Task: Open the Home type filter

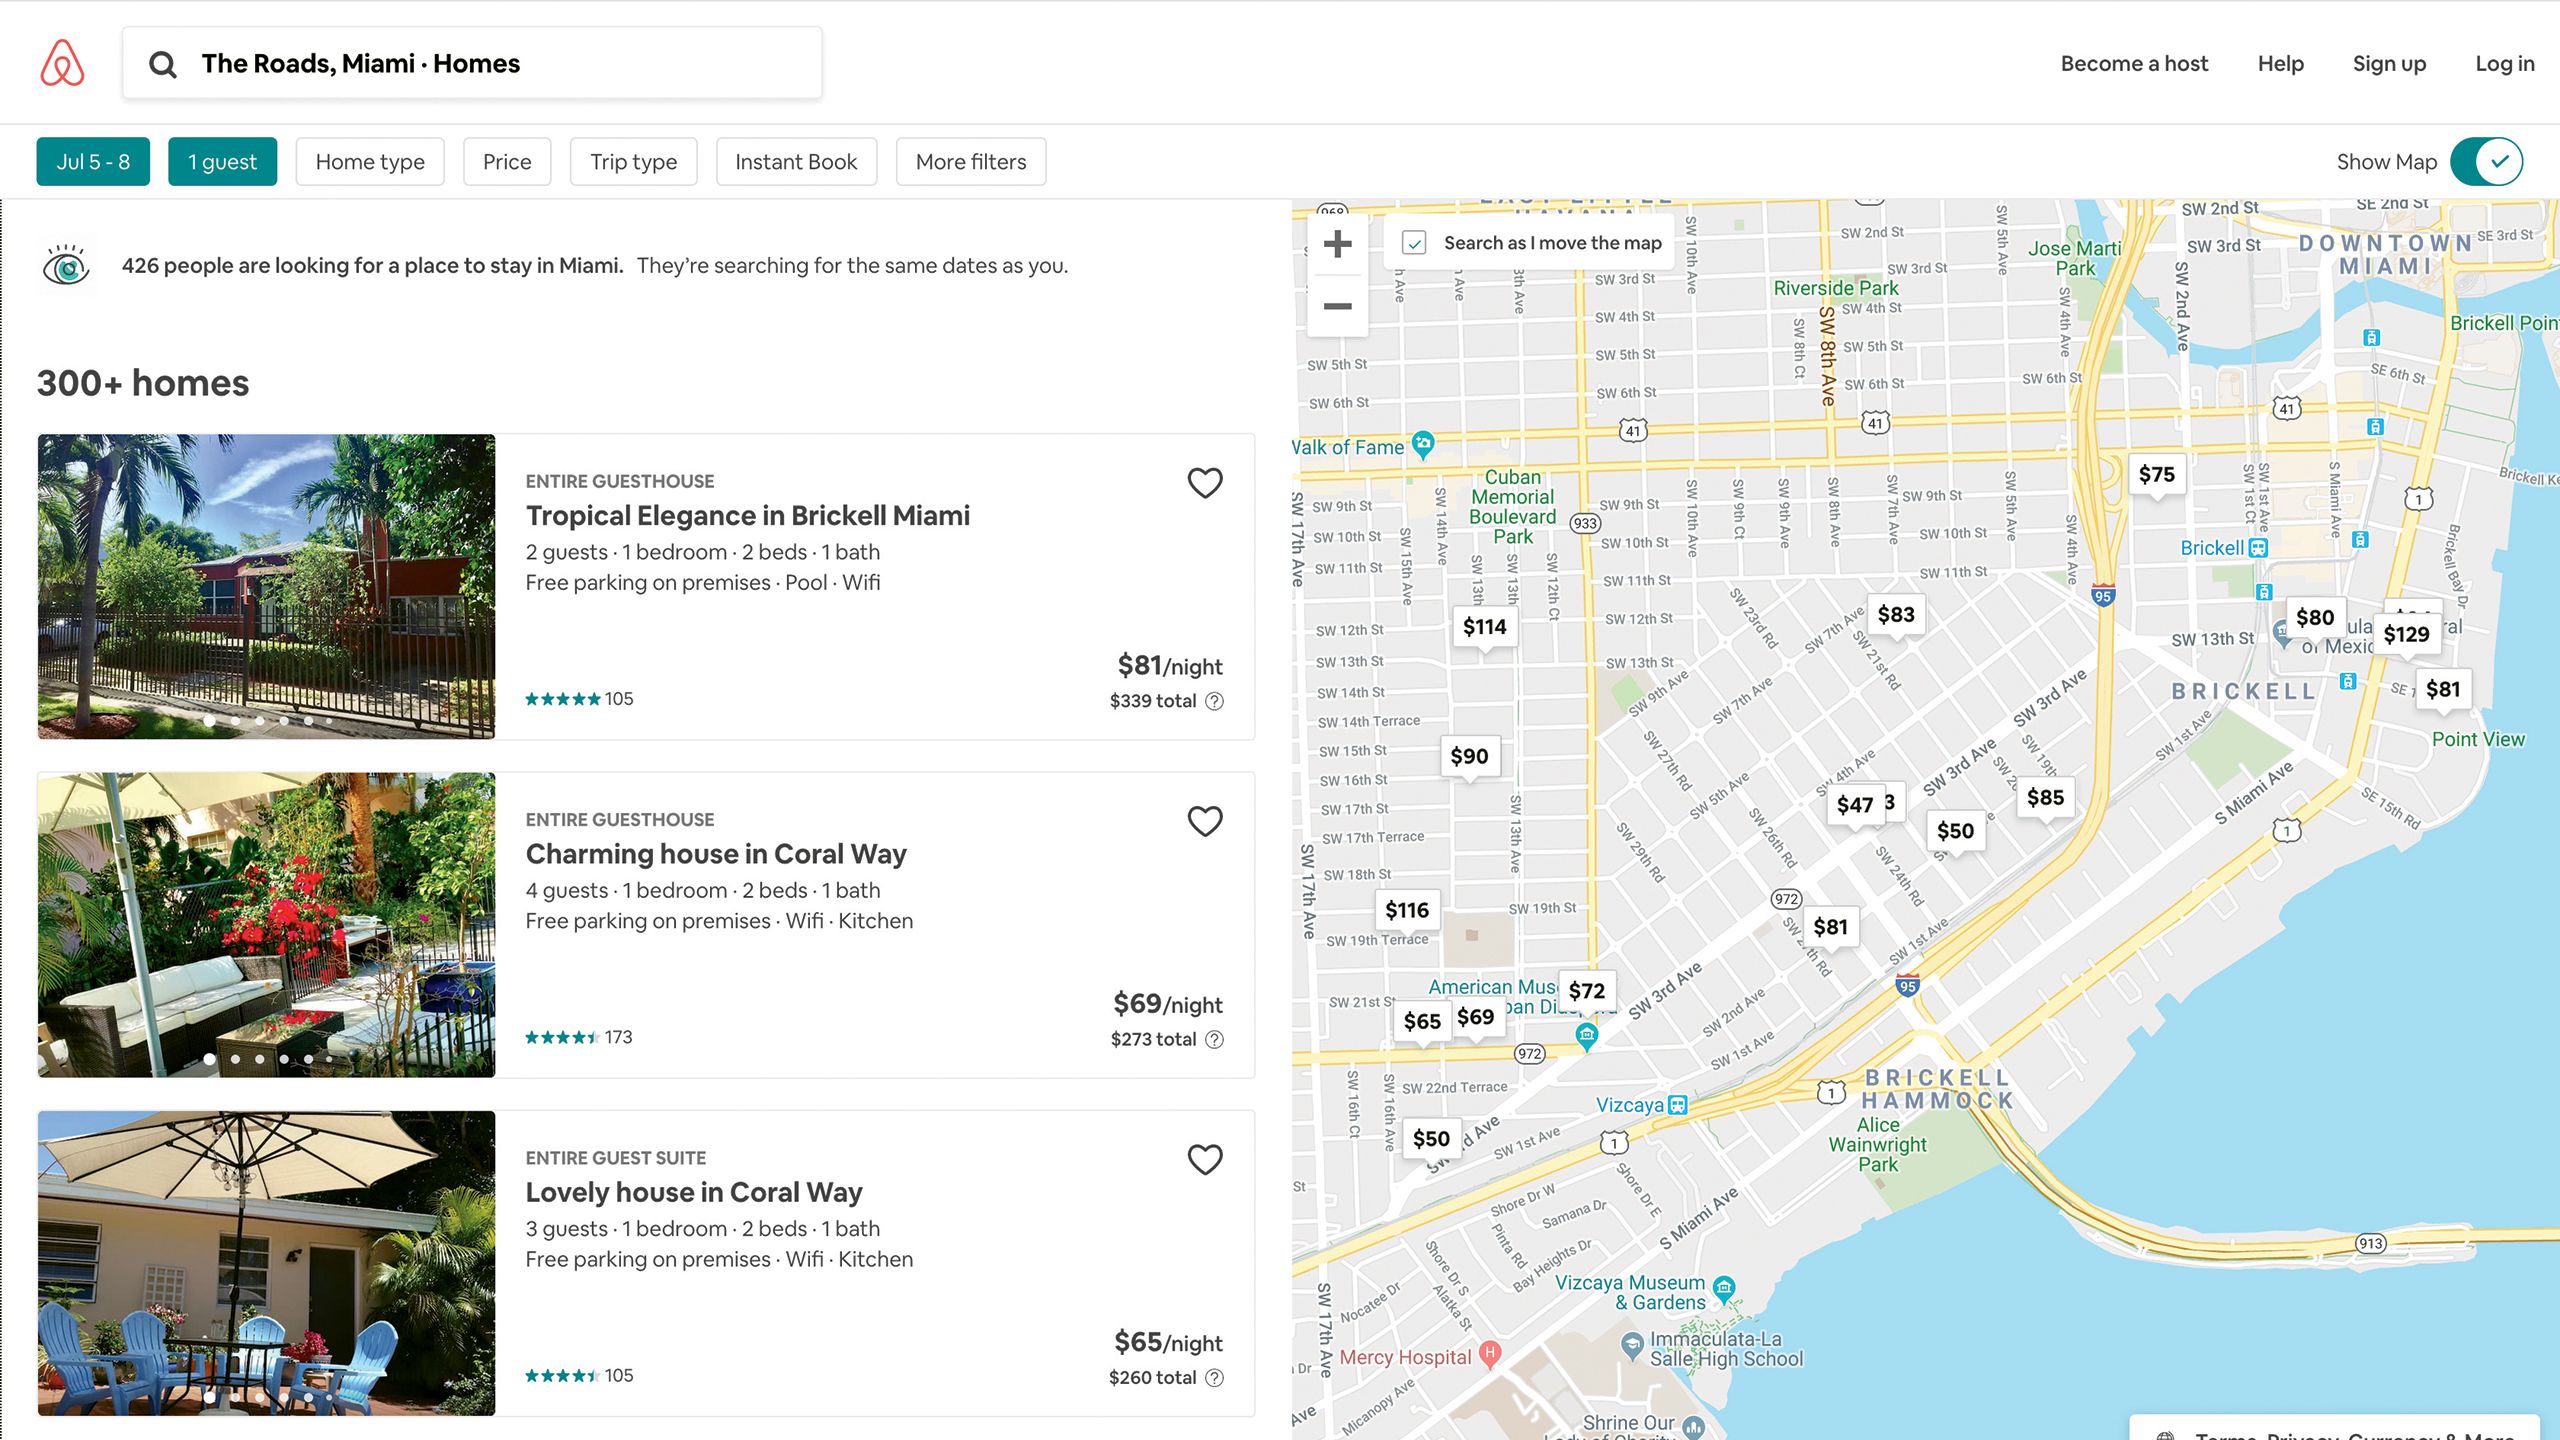Action: point(370,162)
